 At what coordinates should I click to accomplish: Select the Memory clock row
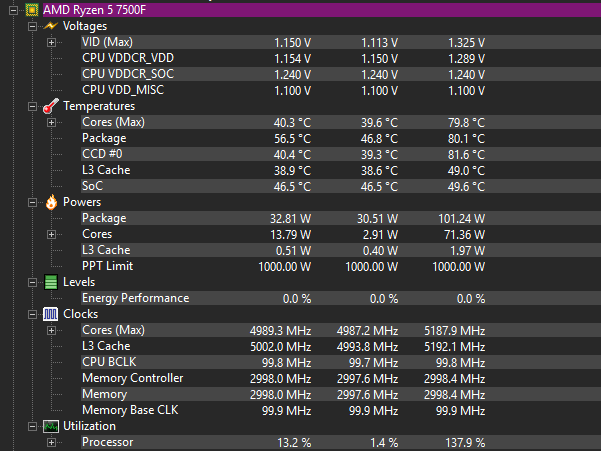pos(341,394)
